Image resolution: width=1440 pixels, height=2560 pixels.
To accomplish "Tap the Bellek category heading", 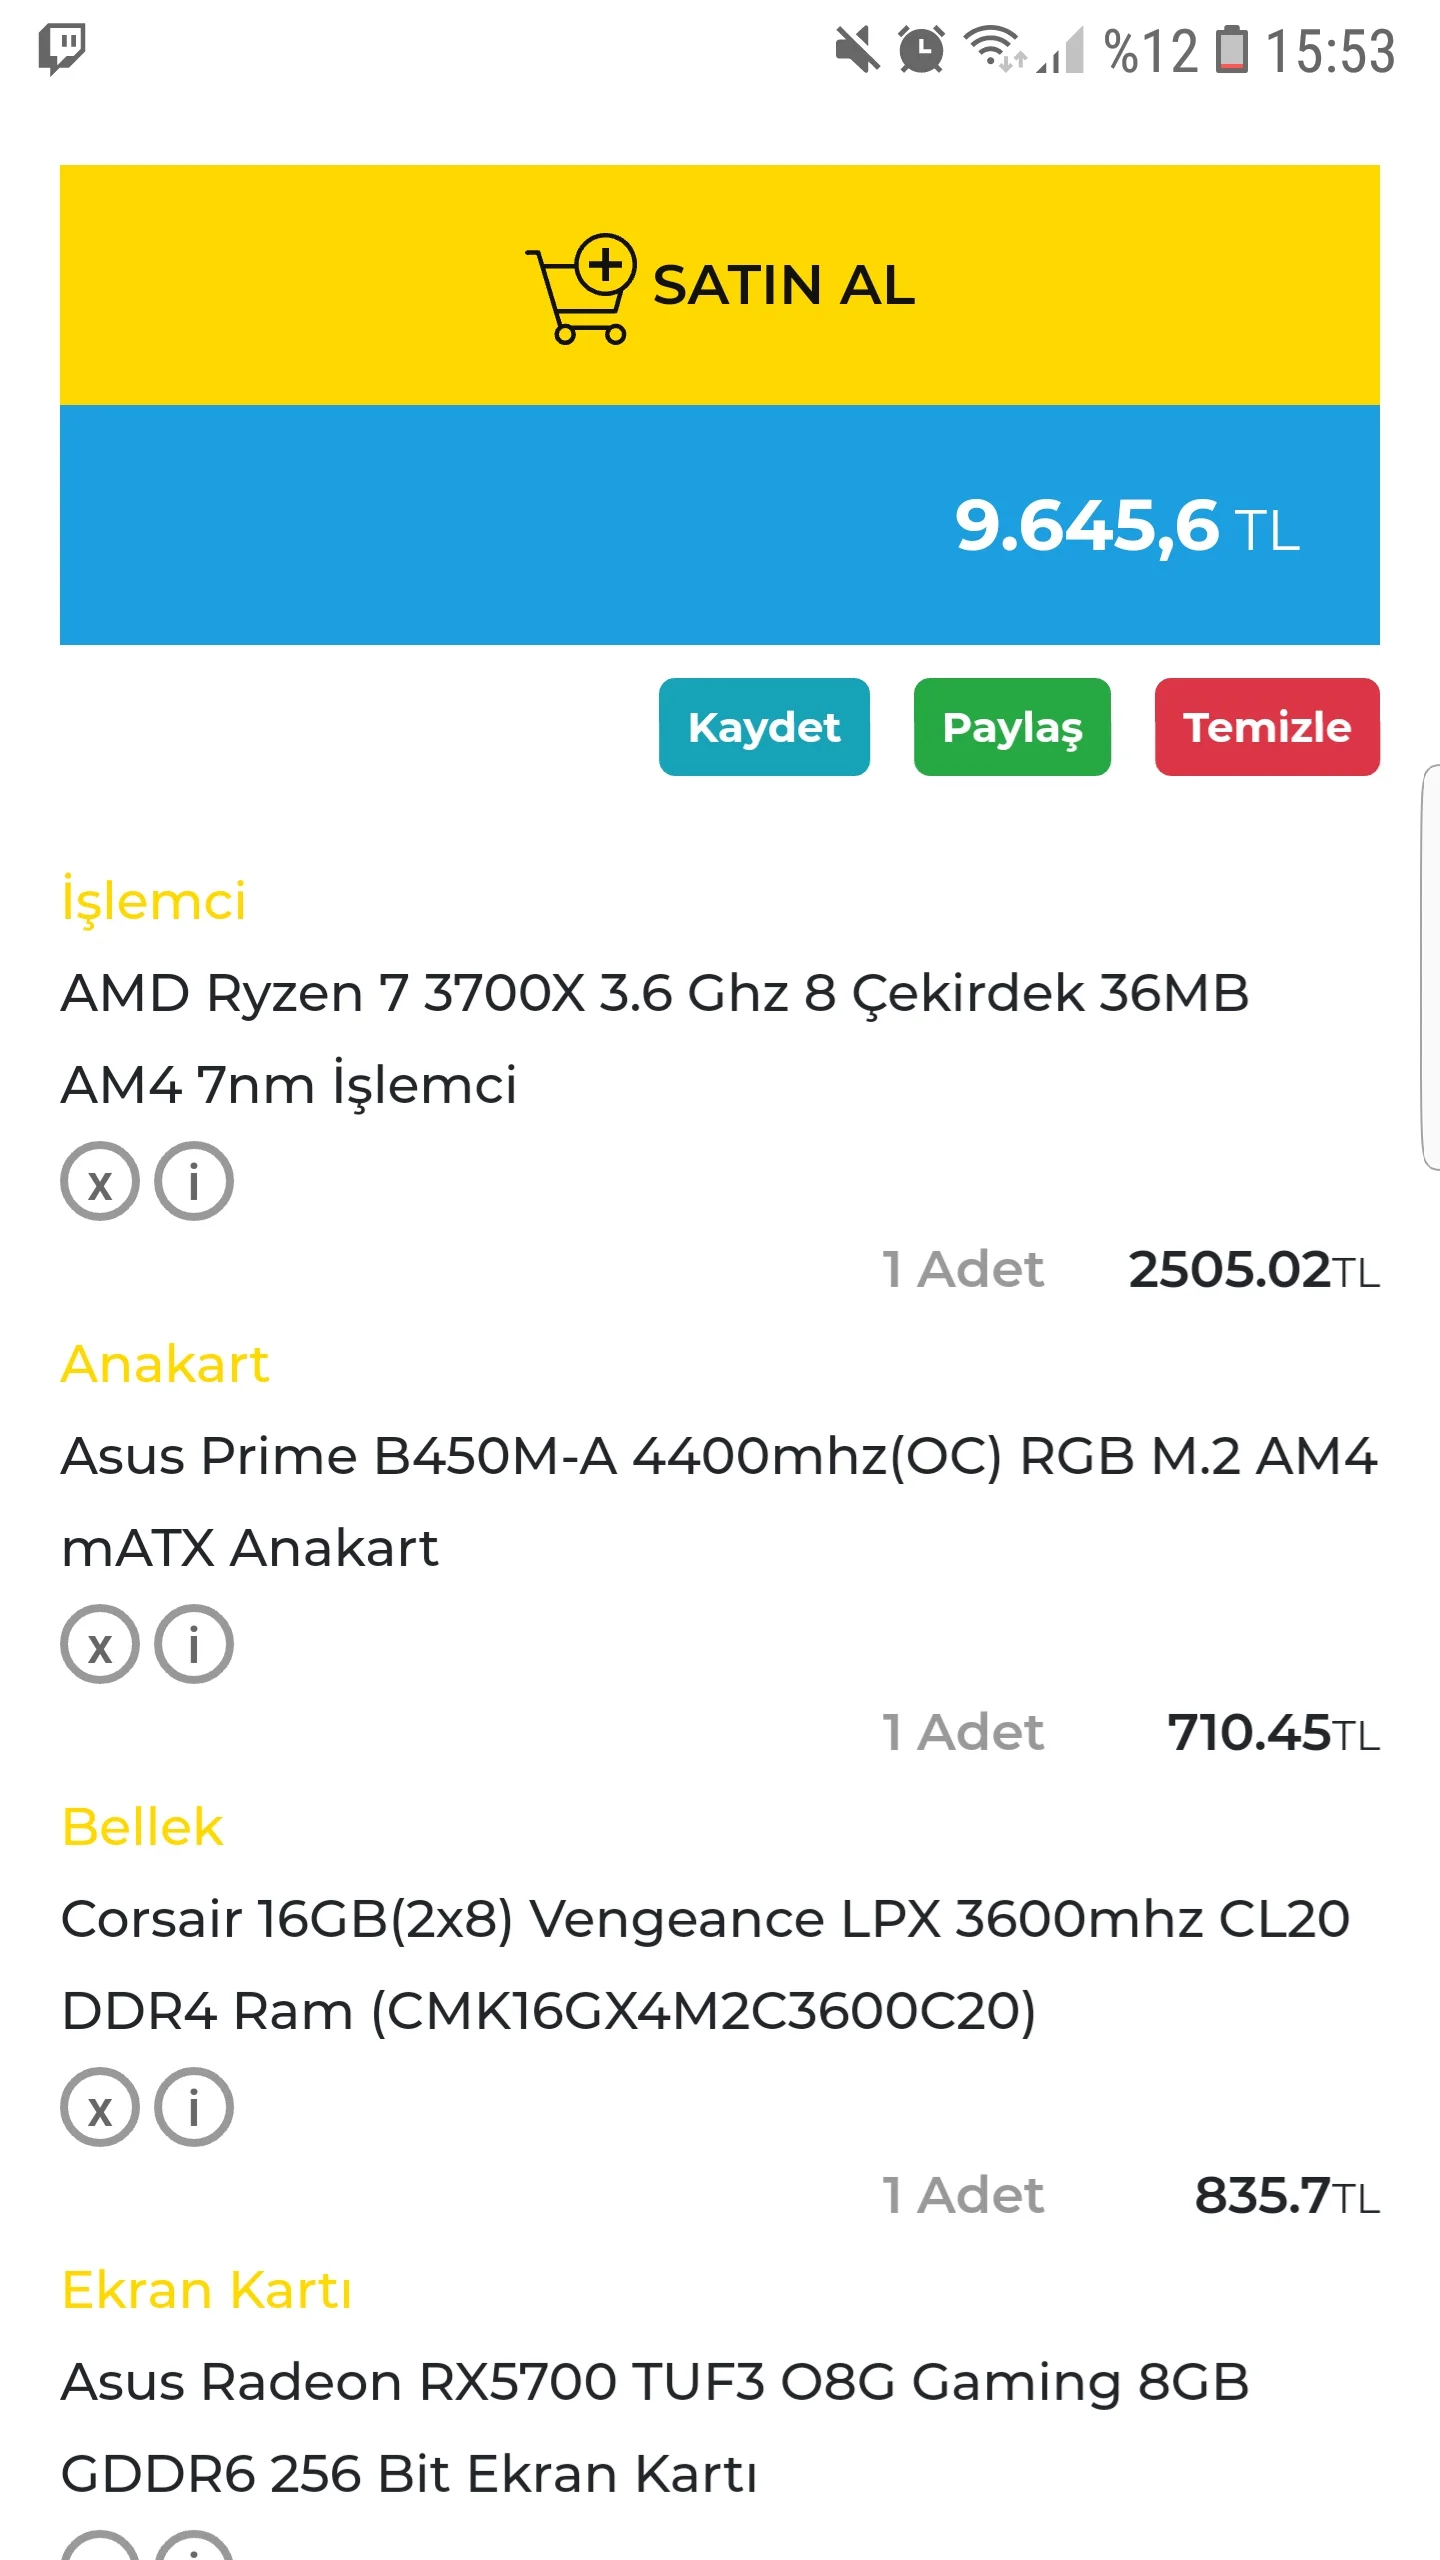I will click(142, 1827).
